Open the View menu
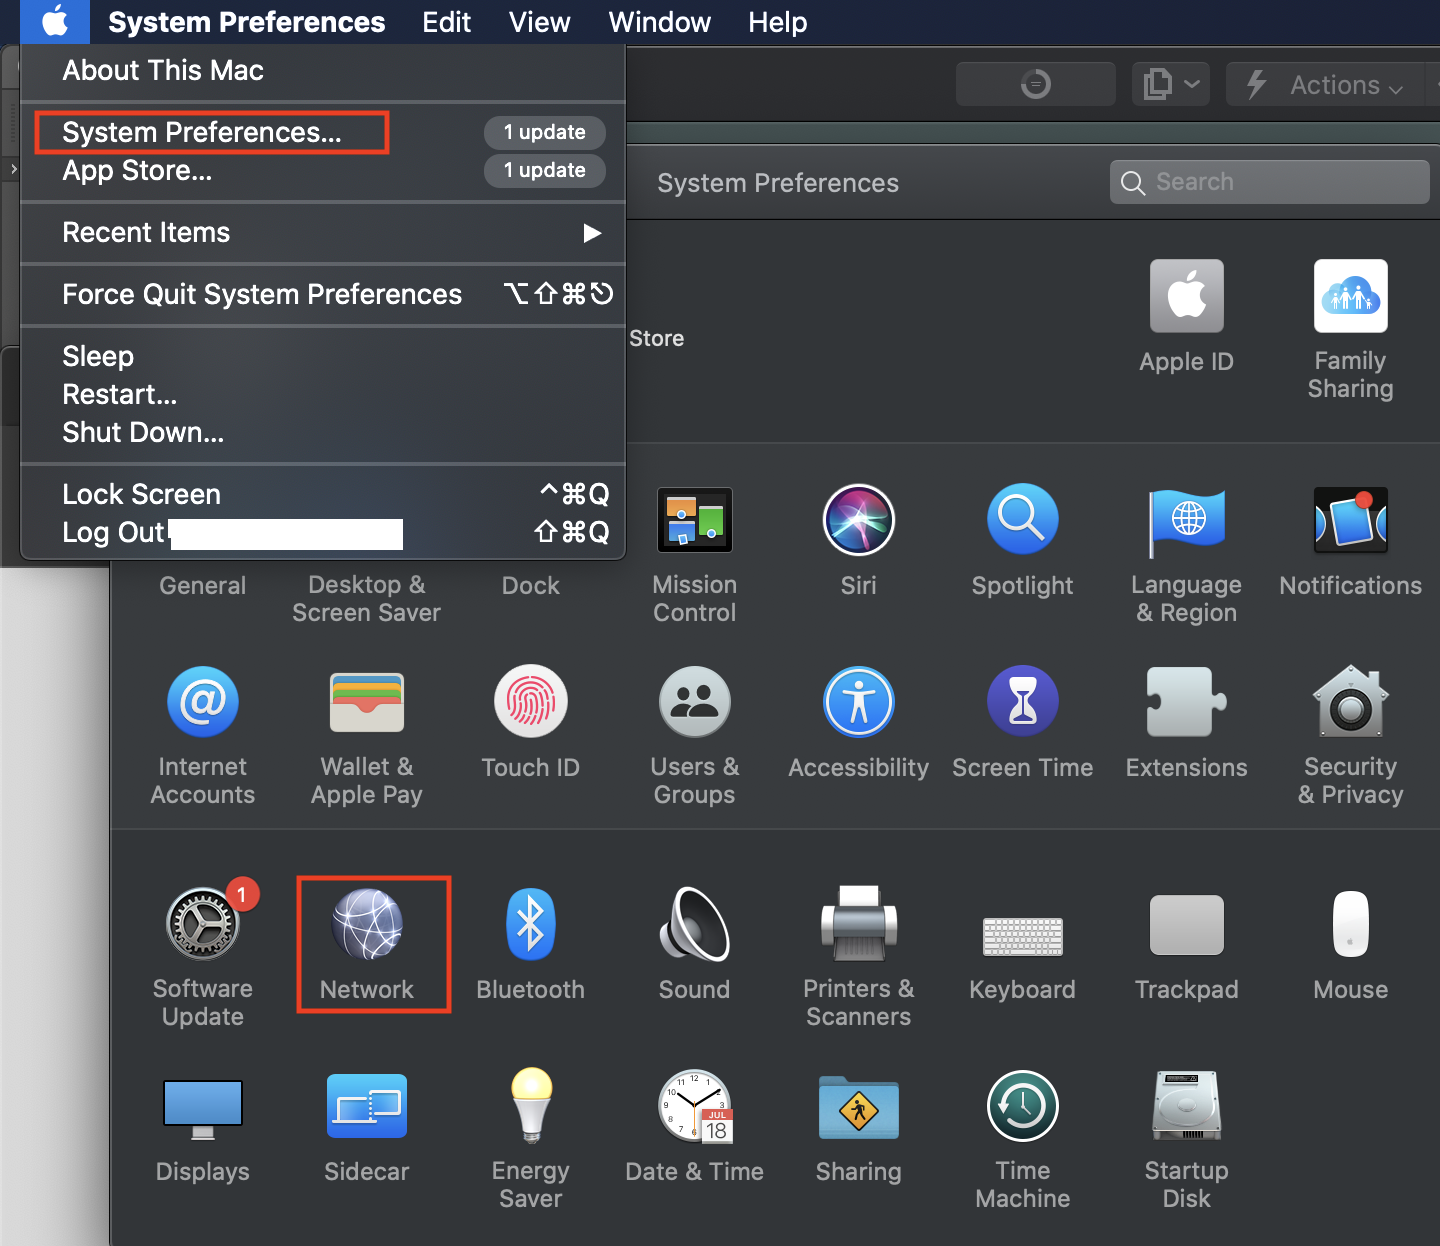Screen dimensions: 1440x1246 (539, 22)
